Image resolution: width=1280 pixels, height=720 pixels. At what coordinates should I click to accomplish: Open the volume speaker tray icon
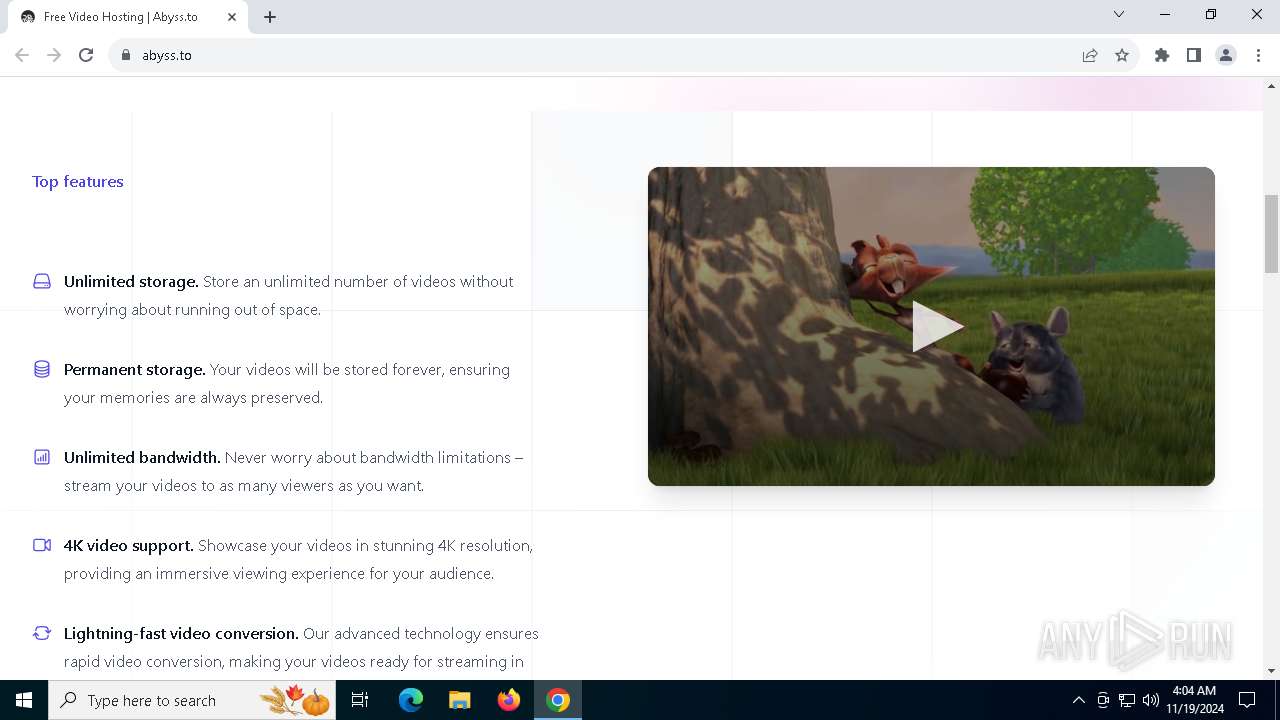1151,700
